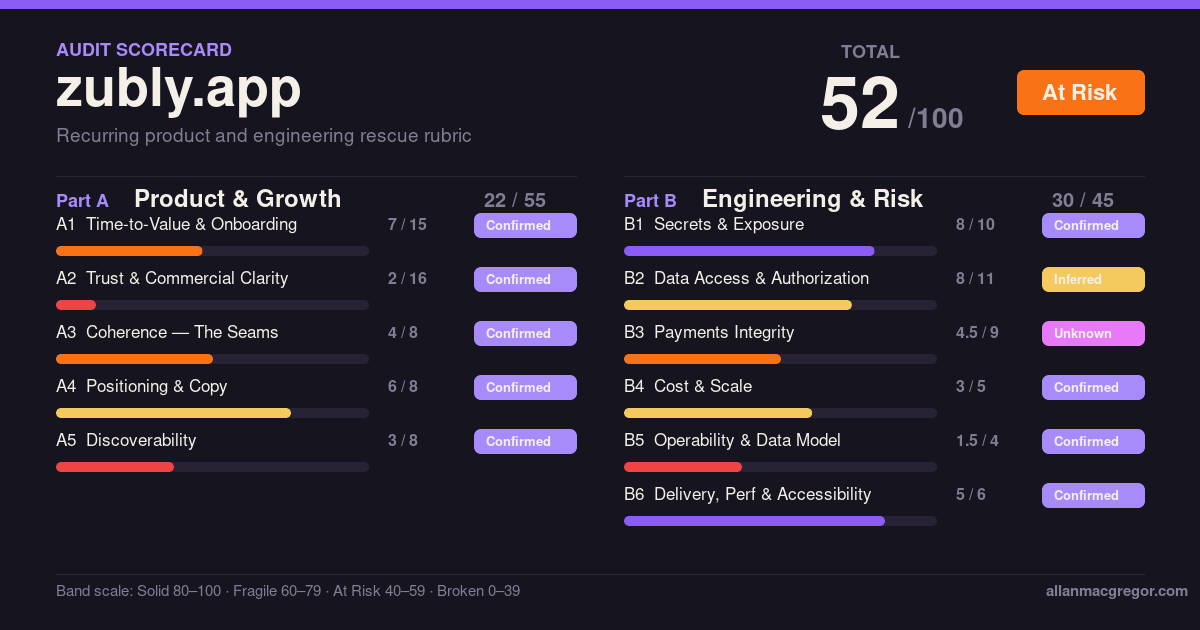
Task: Click the 5 / 6 score
Action: pyautogui.click(x=971, y=495)
